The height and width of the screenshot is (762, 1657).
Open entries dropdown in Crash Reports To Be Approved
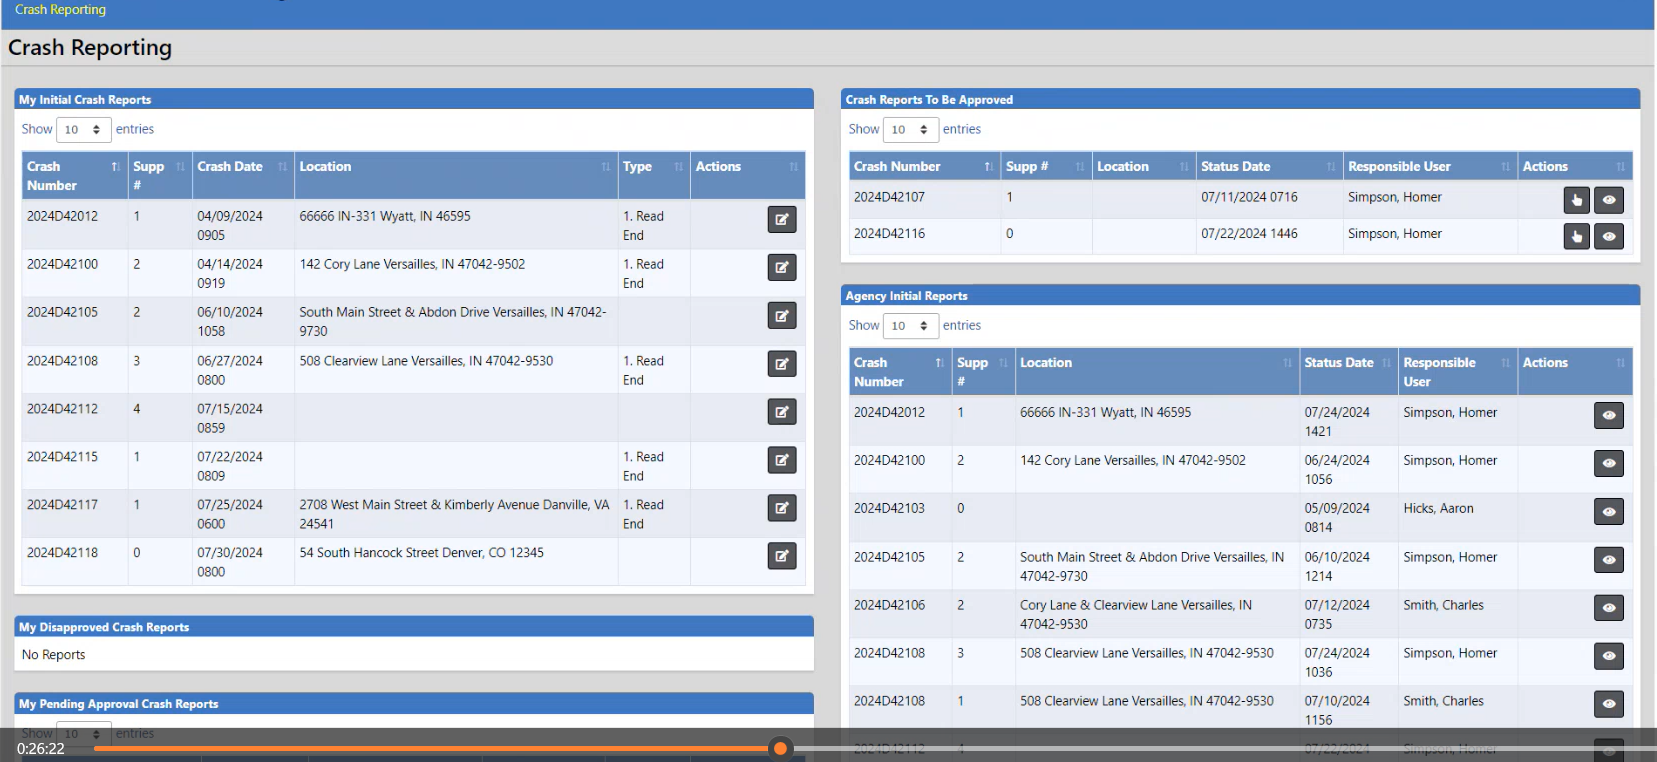(910, 130)
